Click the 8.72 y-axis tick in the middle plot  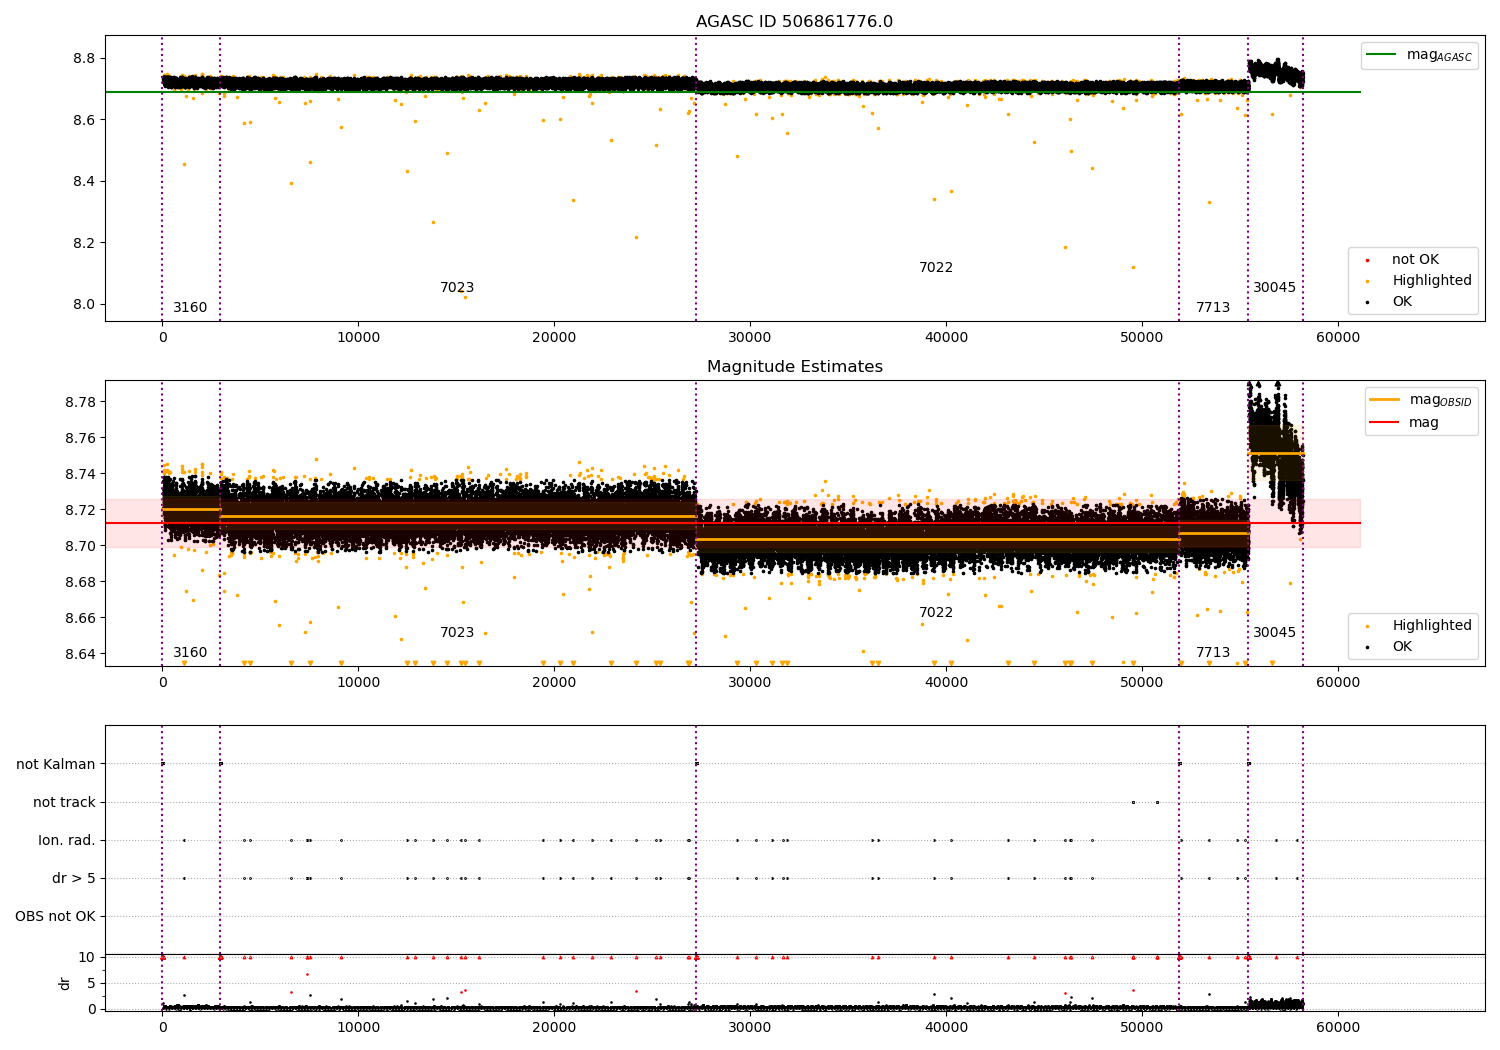[81, 511]
